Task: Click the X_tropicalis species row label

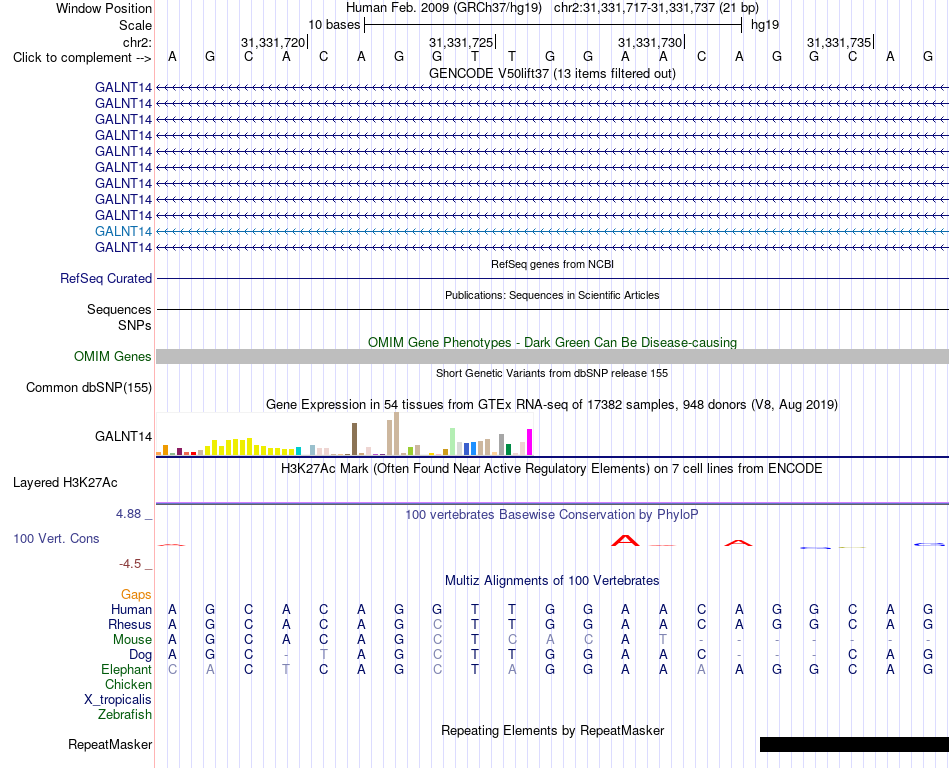Action: click(x=118, y=700)
